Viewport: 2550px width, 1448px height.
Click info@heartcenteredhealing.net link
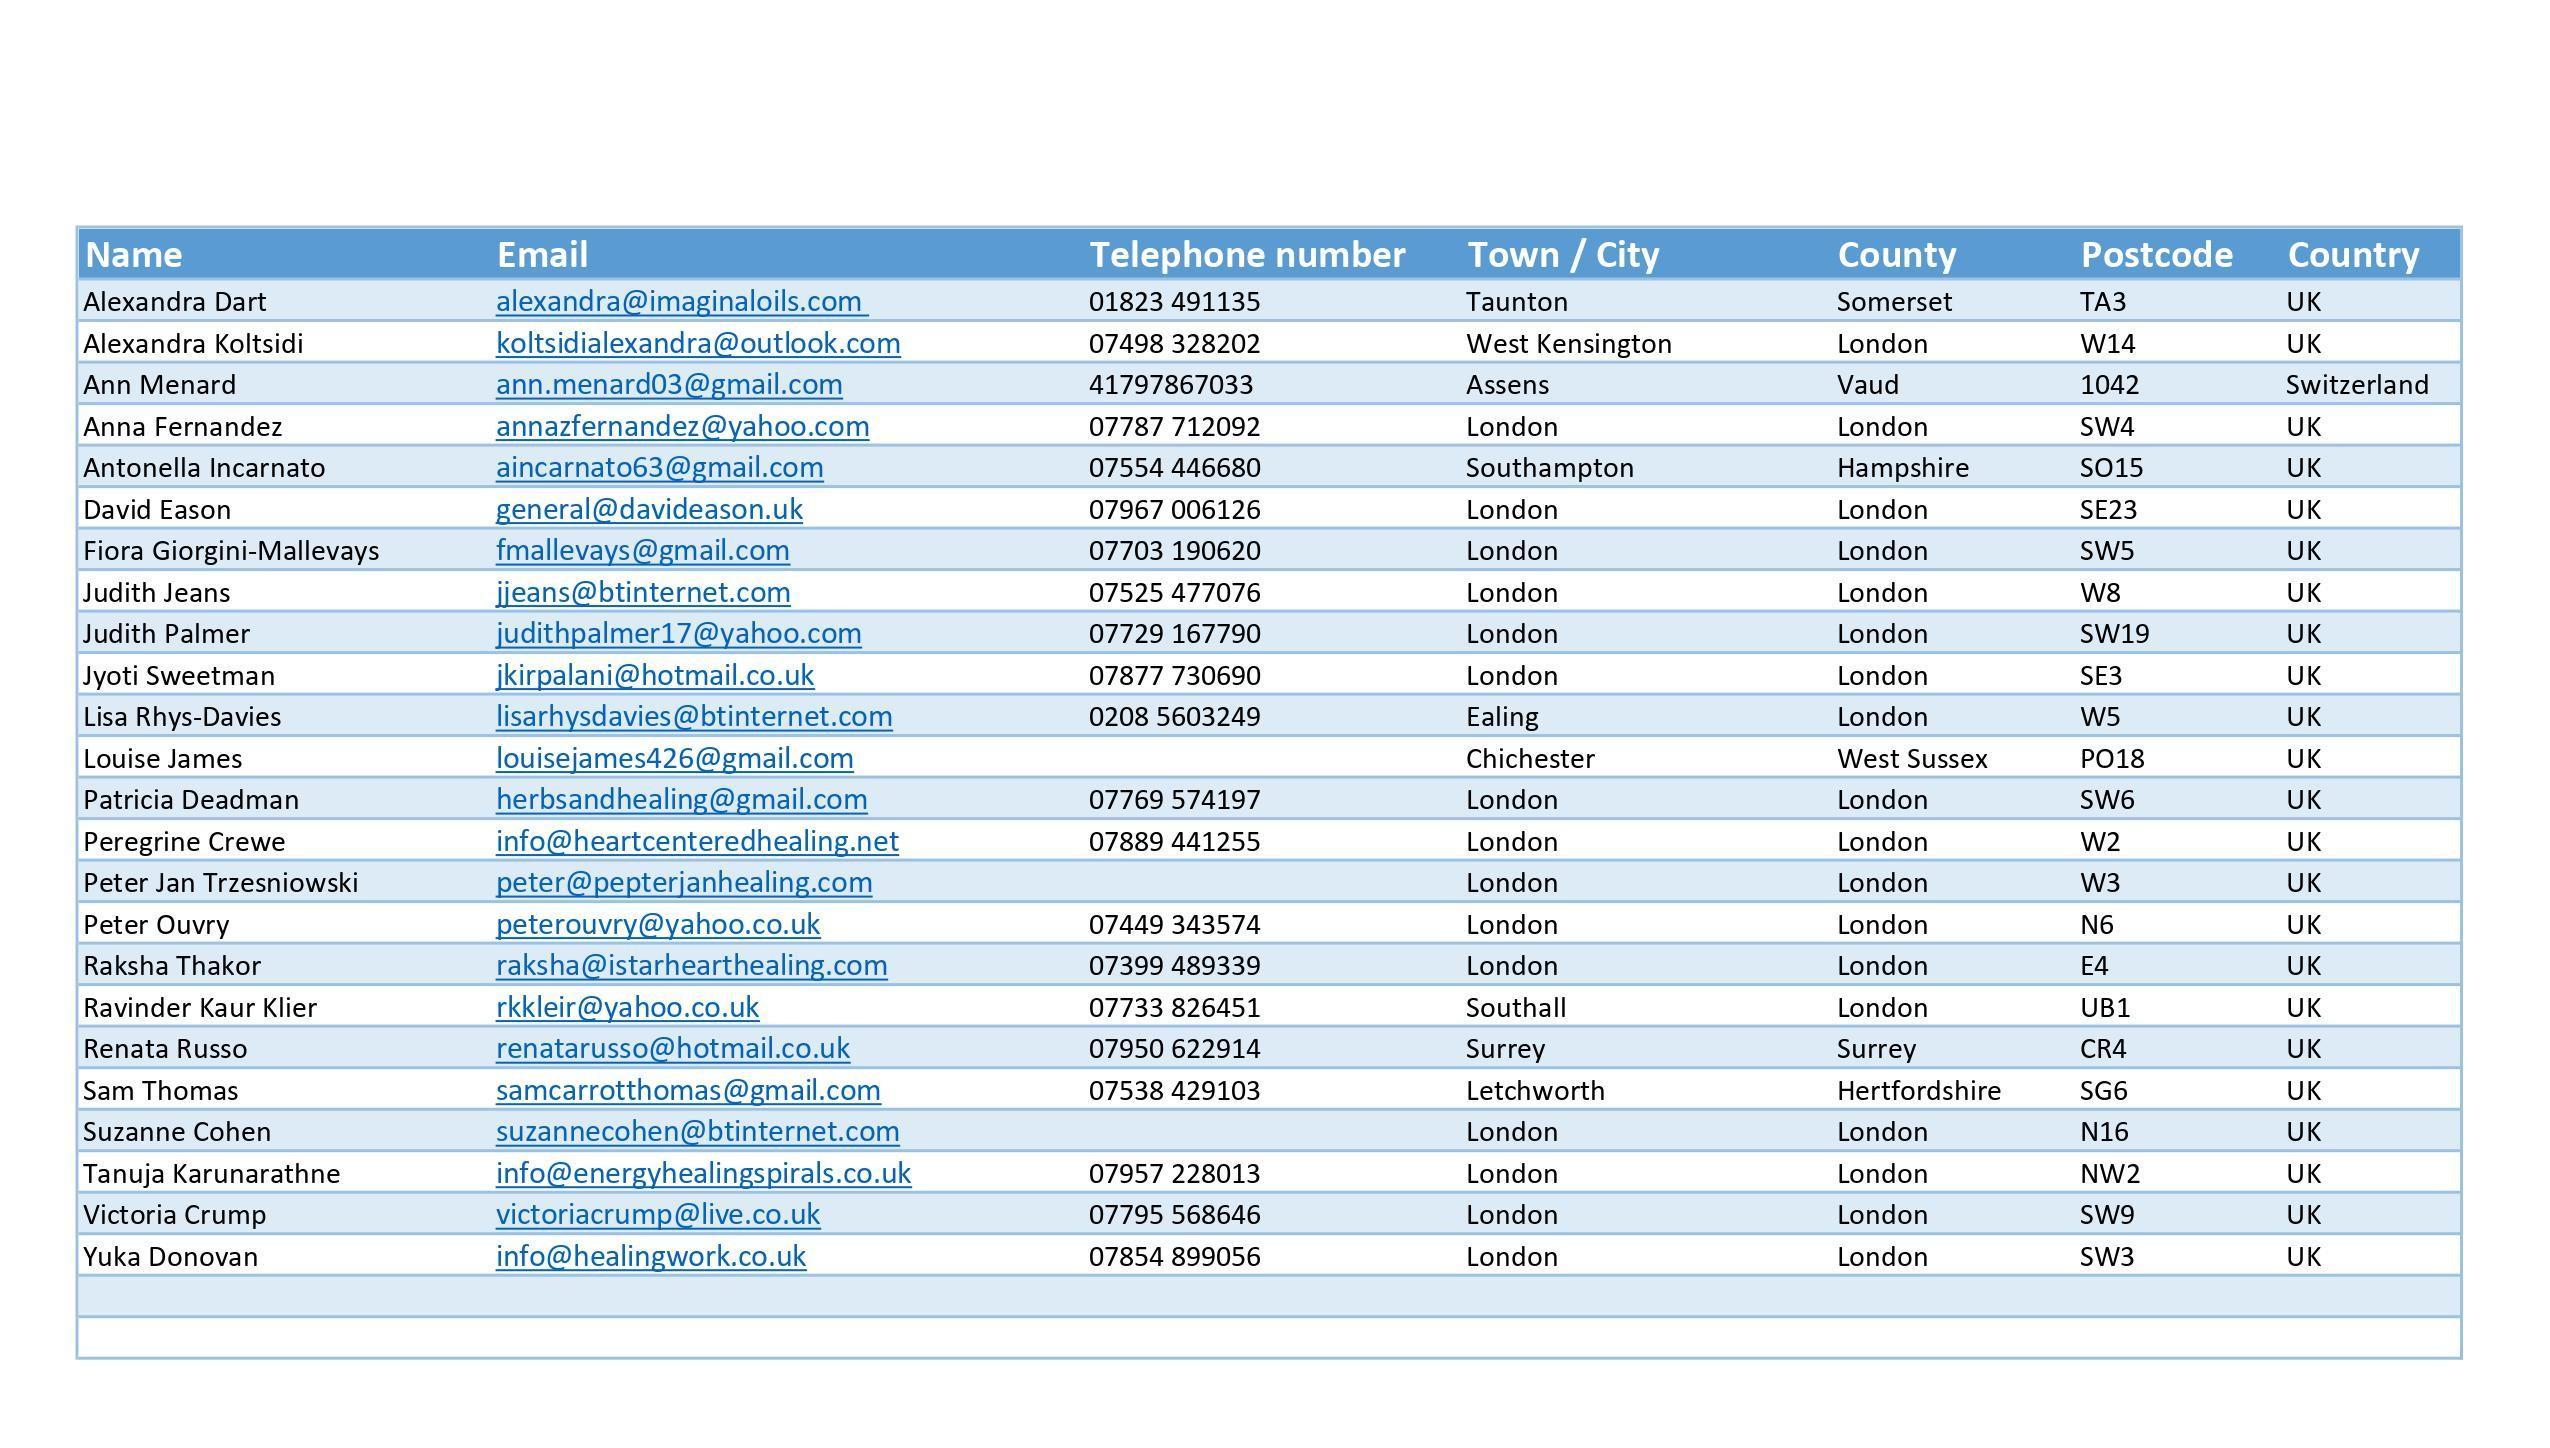tap(697, 841)
